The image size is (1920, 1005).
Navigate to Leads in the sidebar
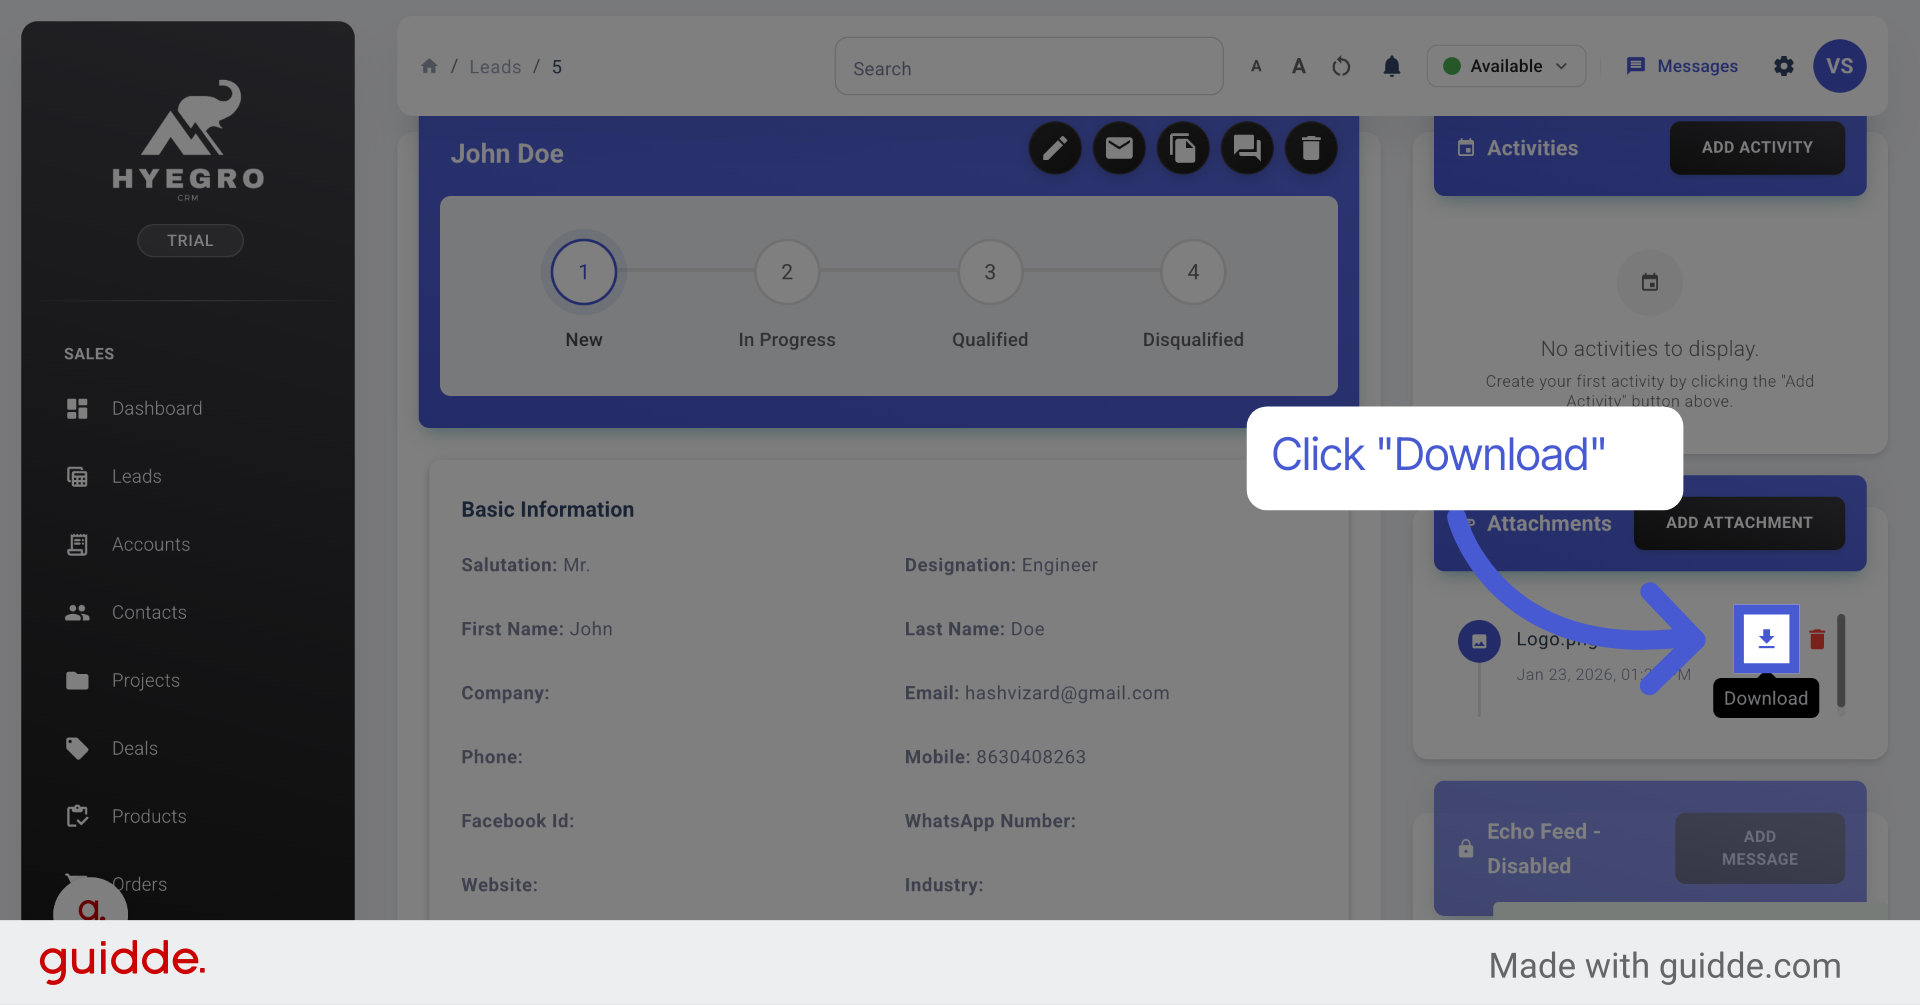(x=135, y=476)
